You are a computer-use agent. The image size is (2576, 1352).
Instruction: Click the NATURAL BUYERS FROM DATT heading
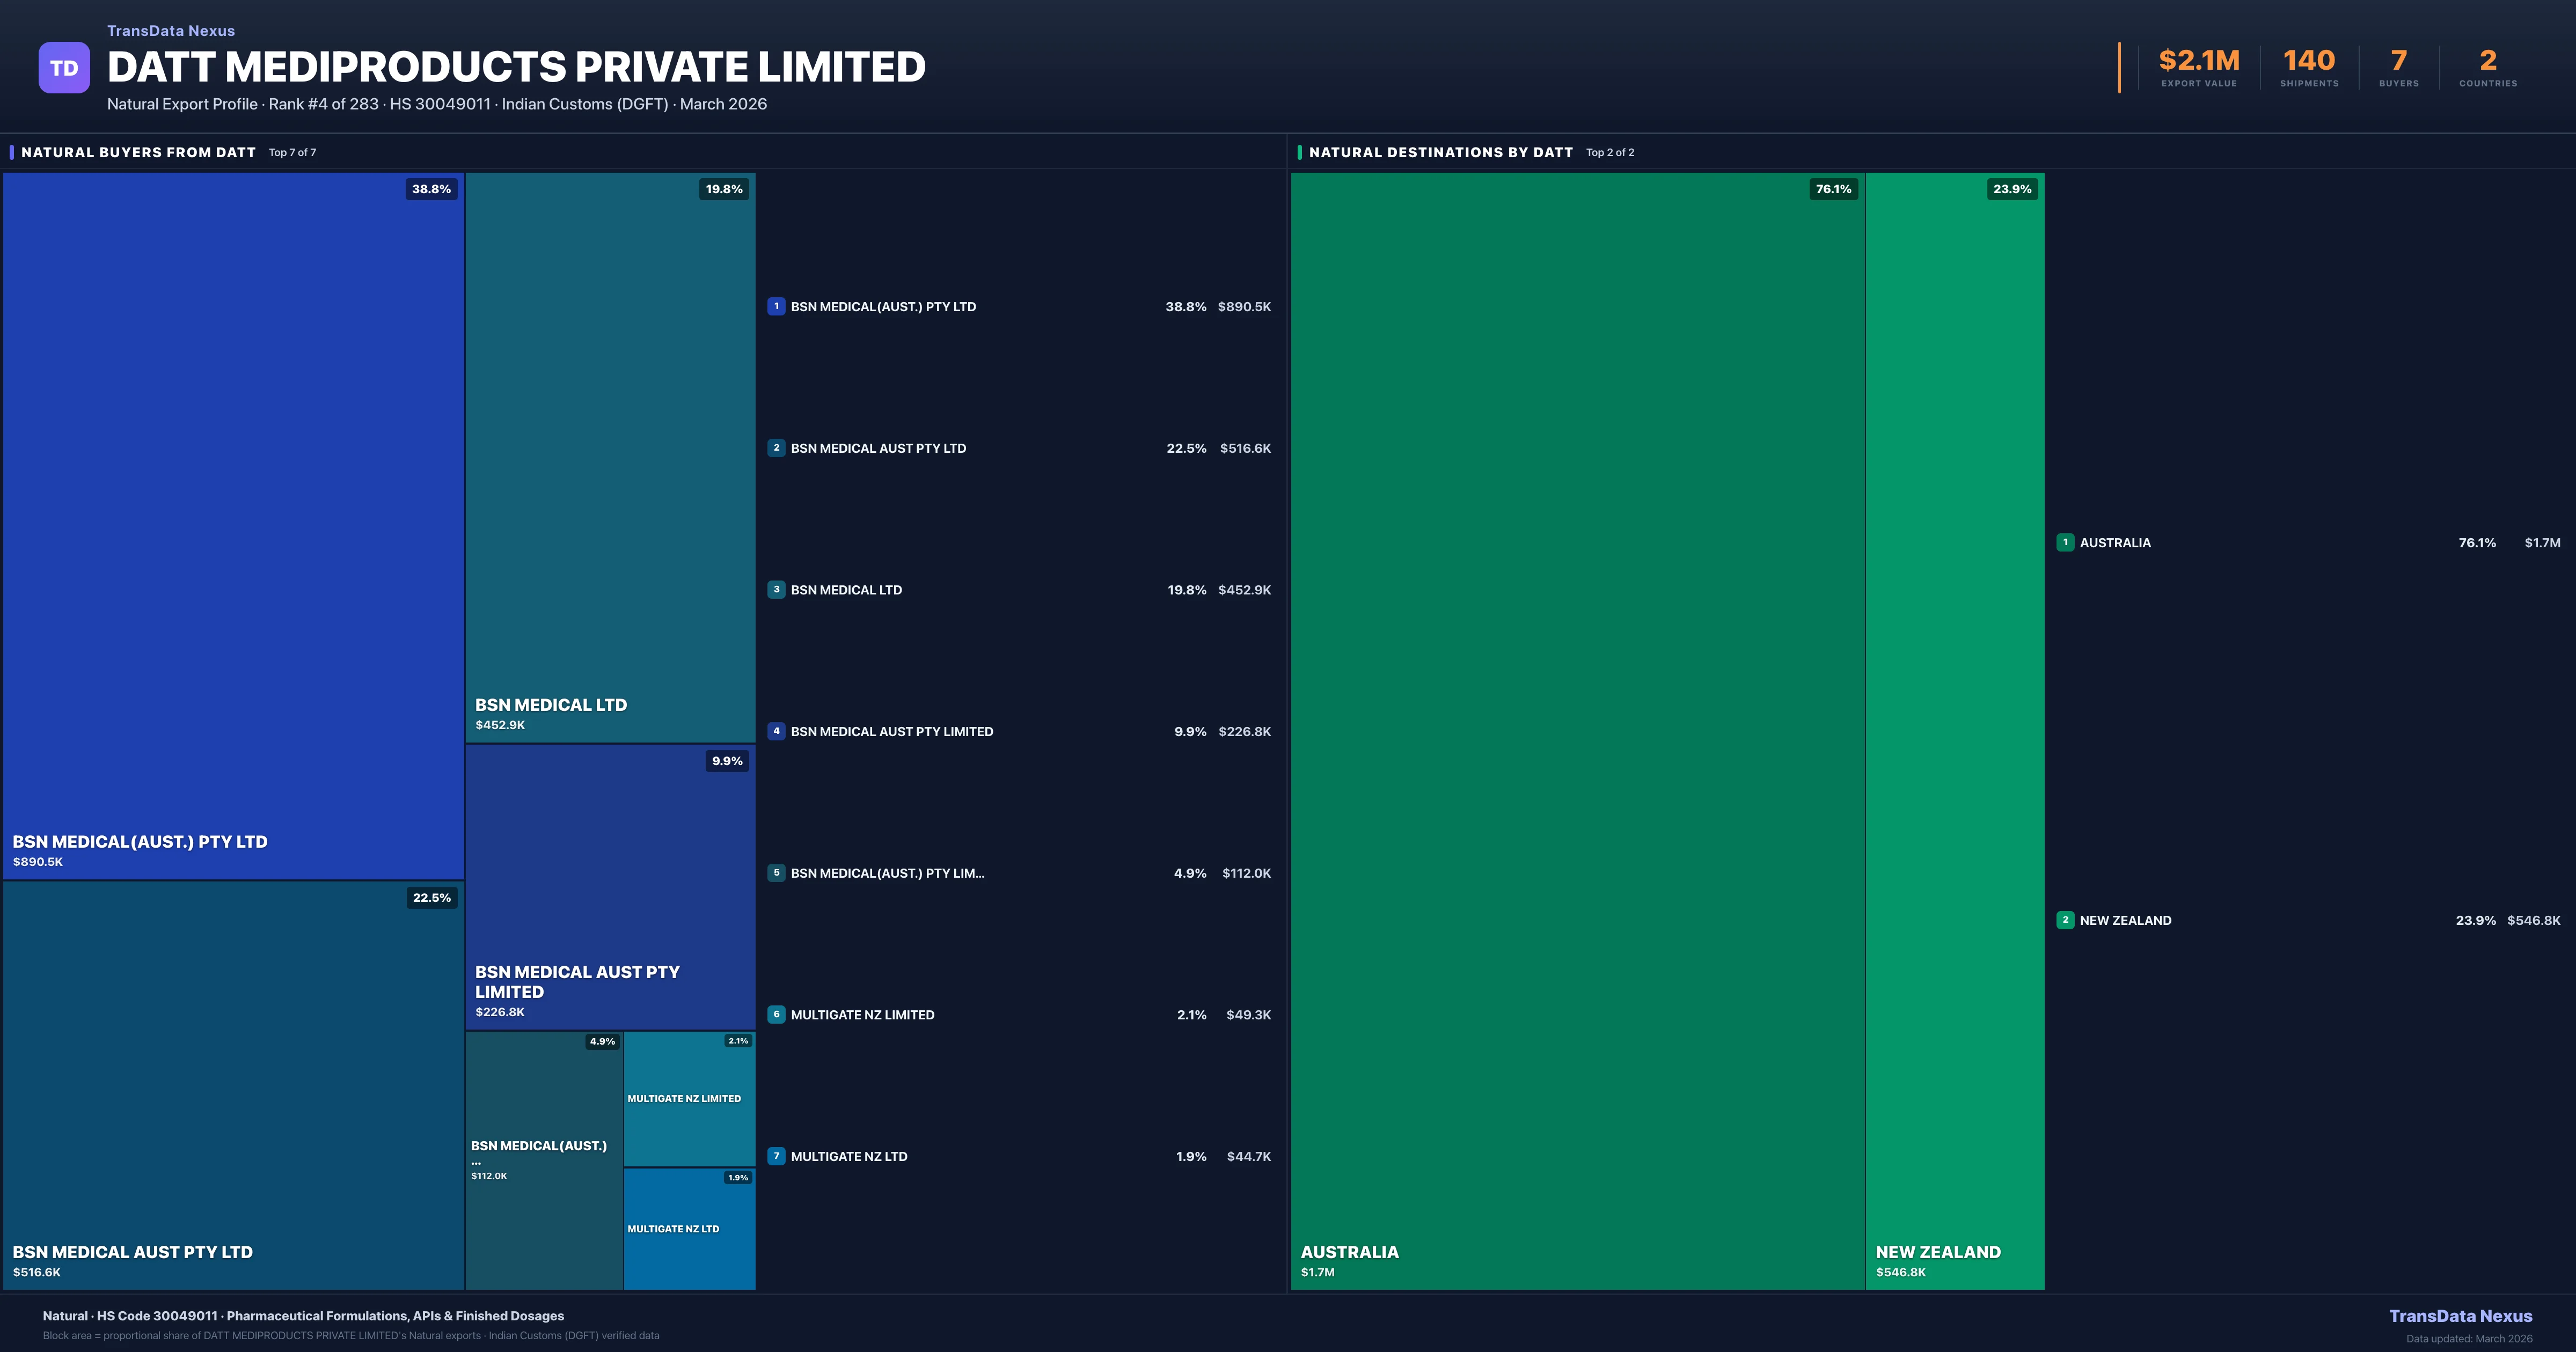tap(138, 152)
